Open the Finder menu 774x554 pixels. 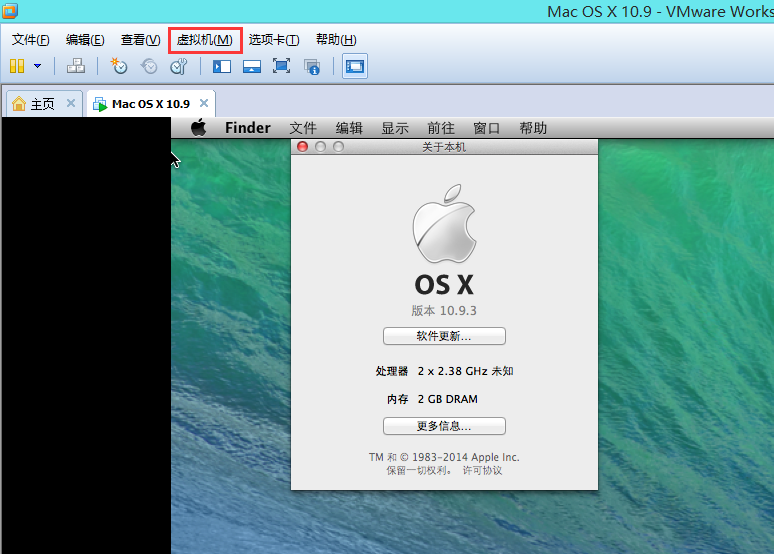[248, 128]
